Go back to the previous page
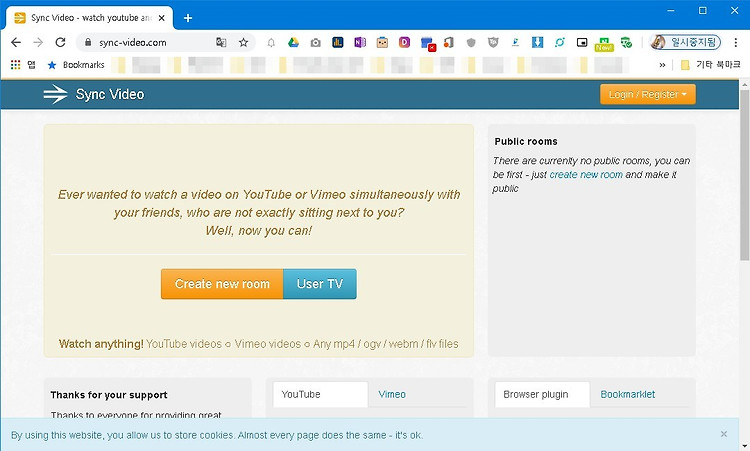 [16, 43]
